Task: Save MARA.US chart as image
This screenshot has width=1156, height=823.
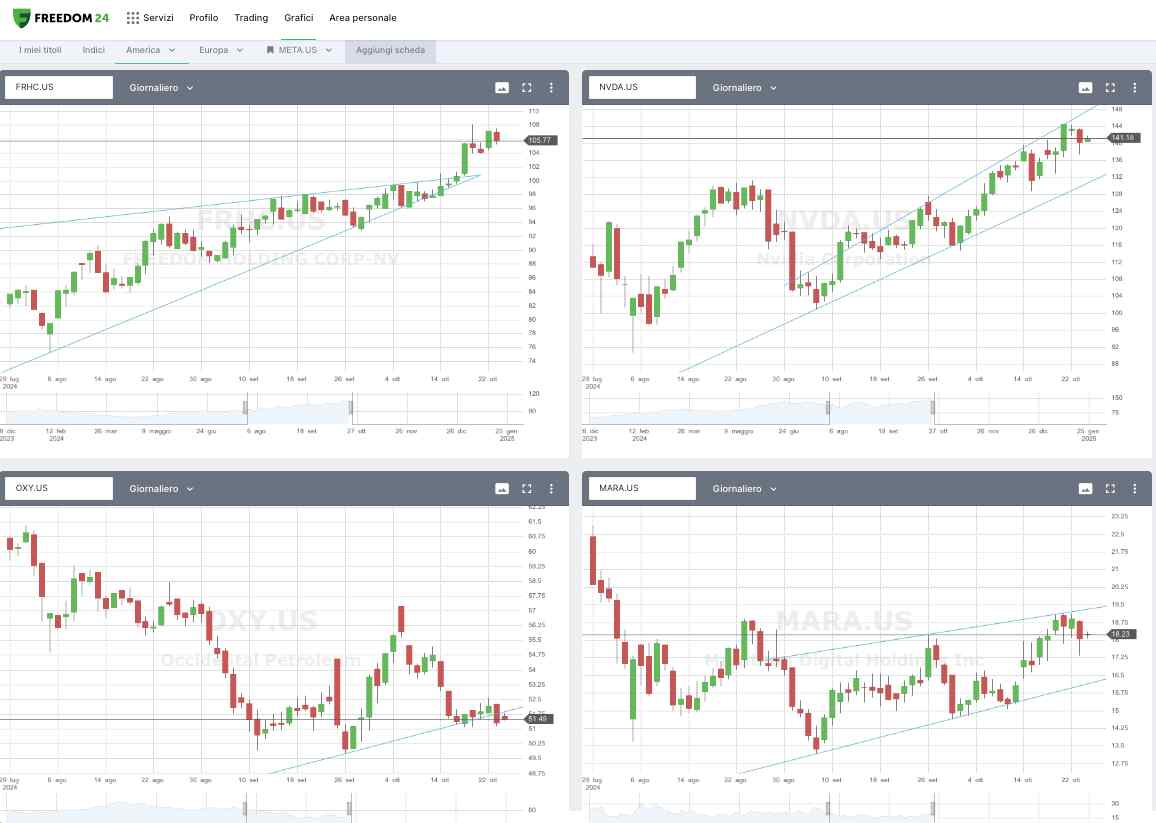Action: click(x=1085, y=489)
